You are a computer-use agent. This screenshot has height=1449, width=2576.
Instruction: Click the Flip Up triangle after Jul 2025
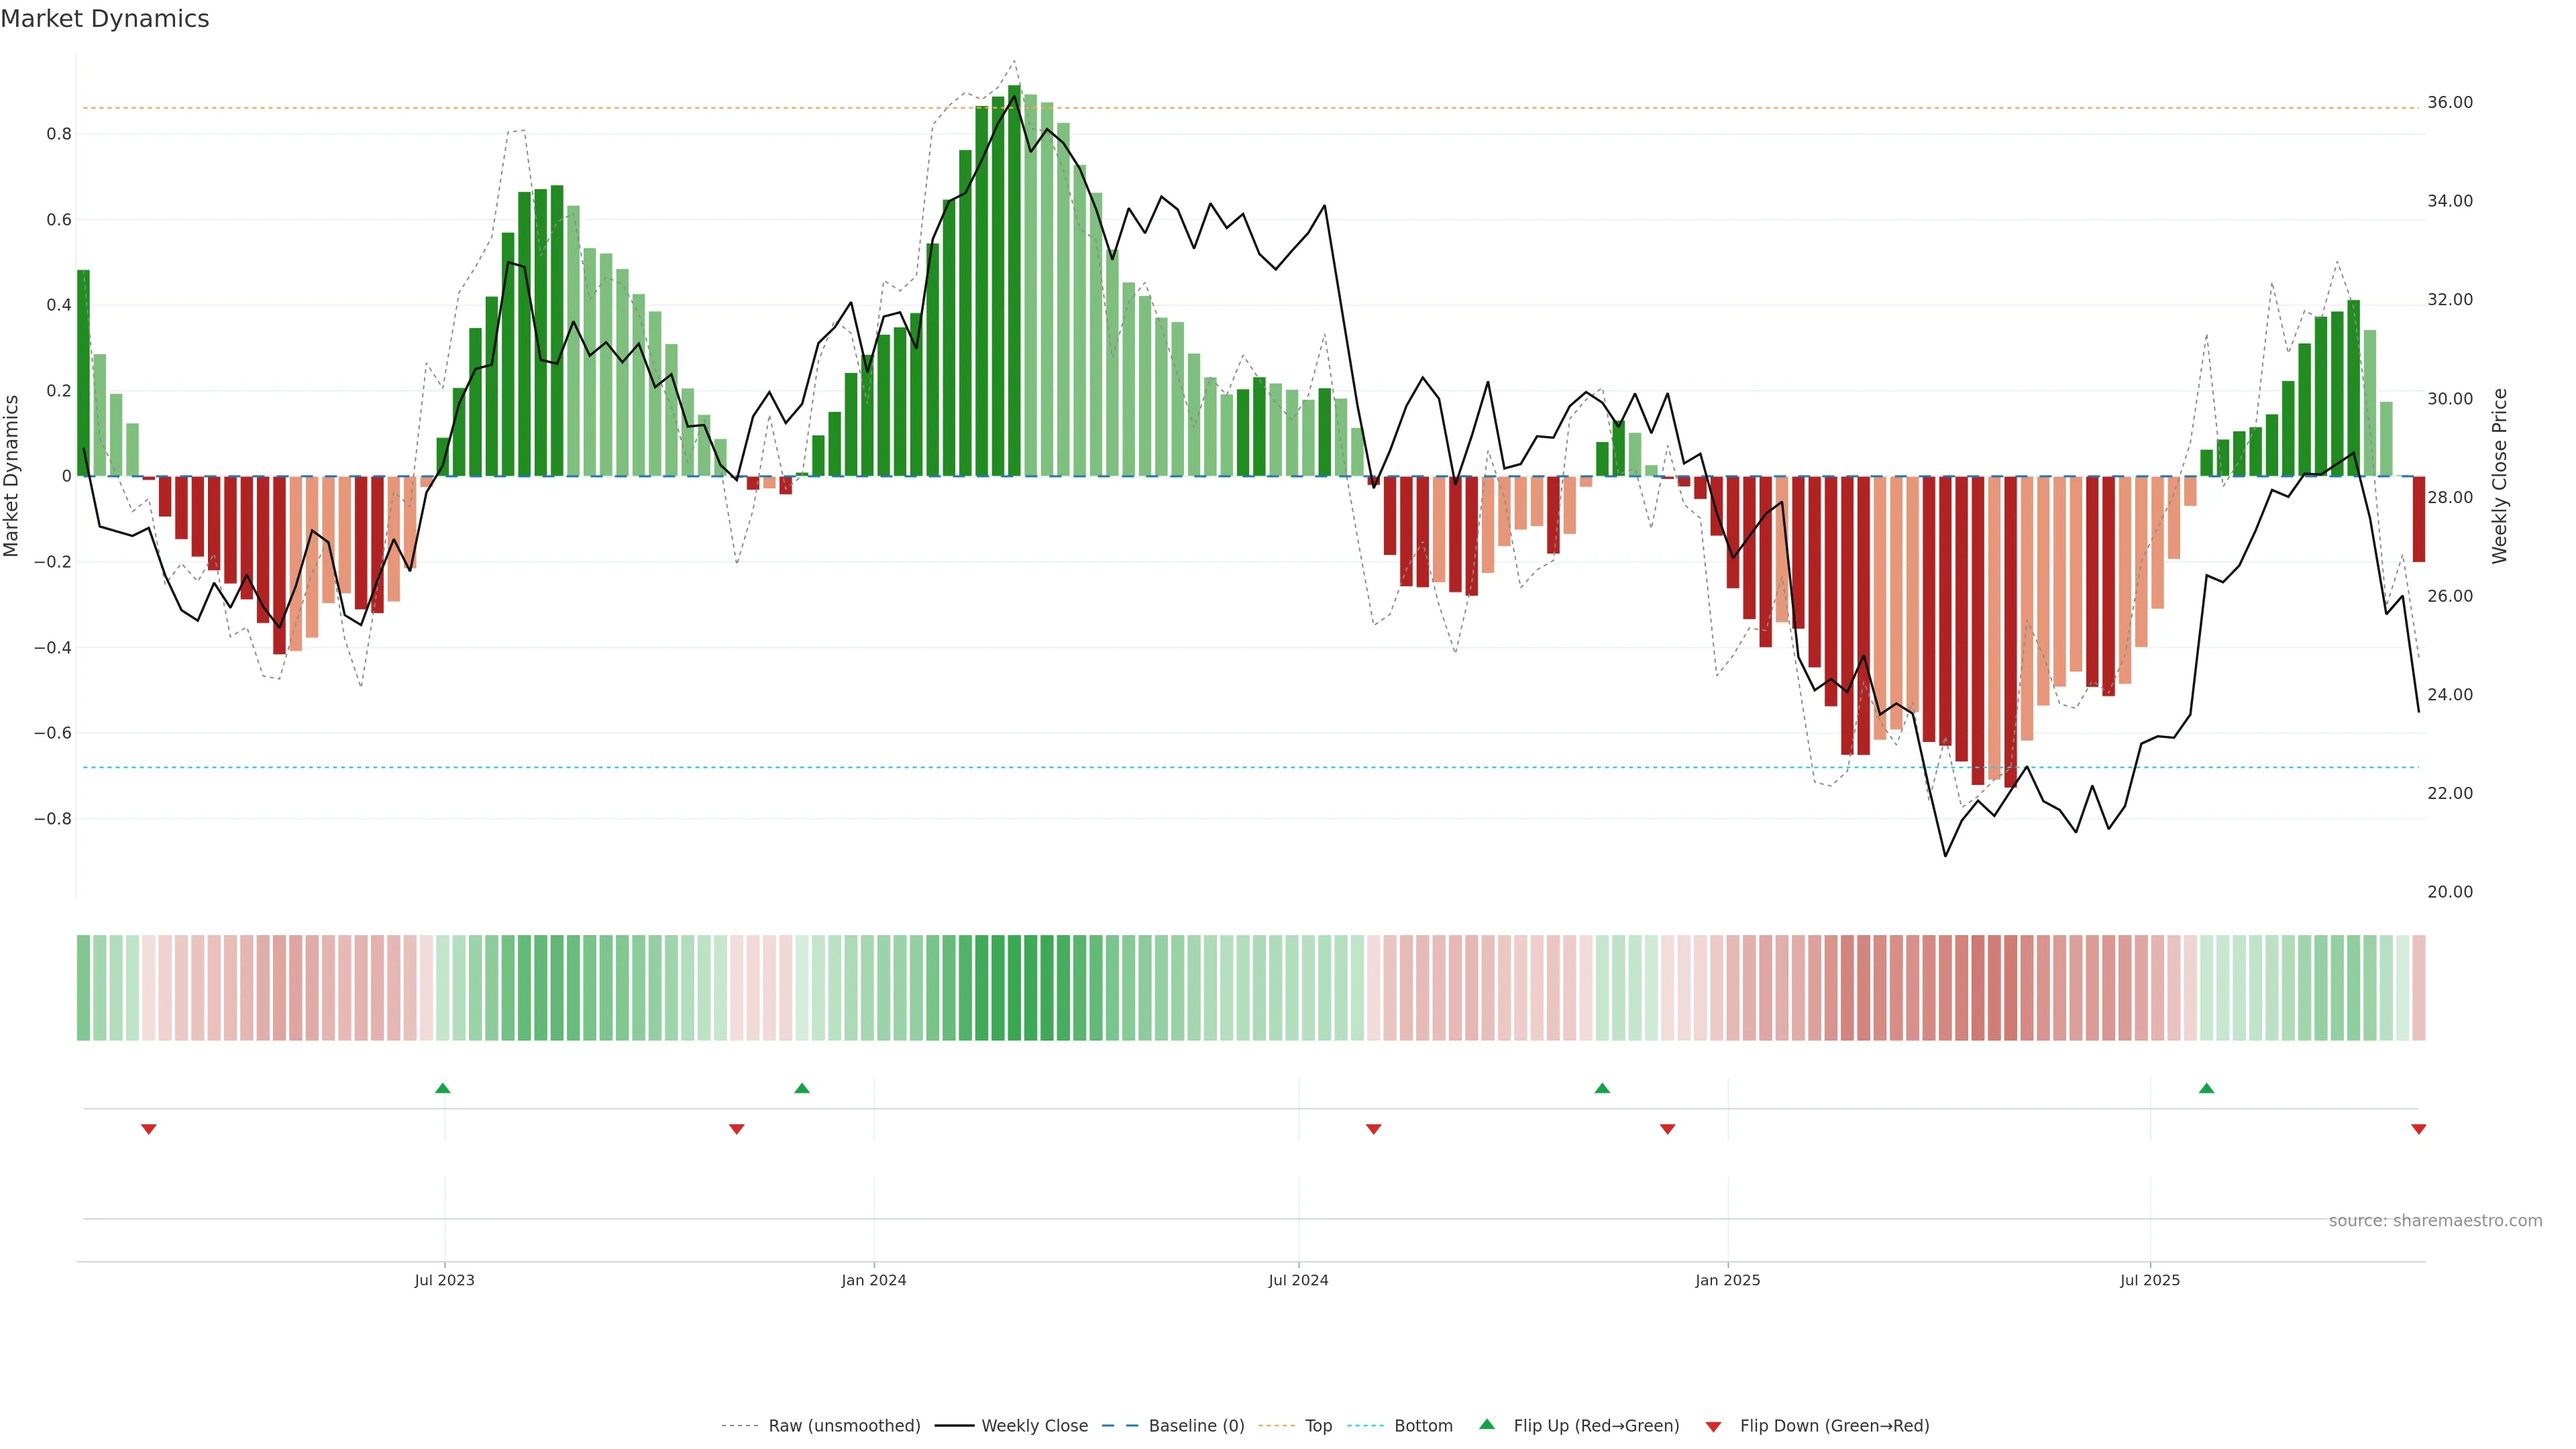tap(2206, 1088)
